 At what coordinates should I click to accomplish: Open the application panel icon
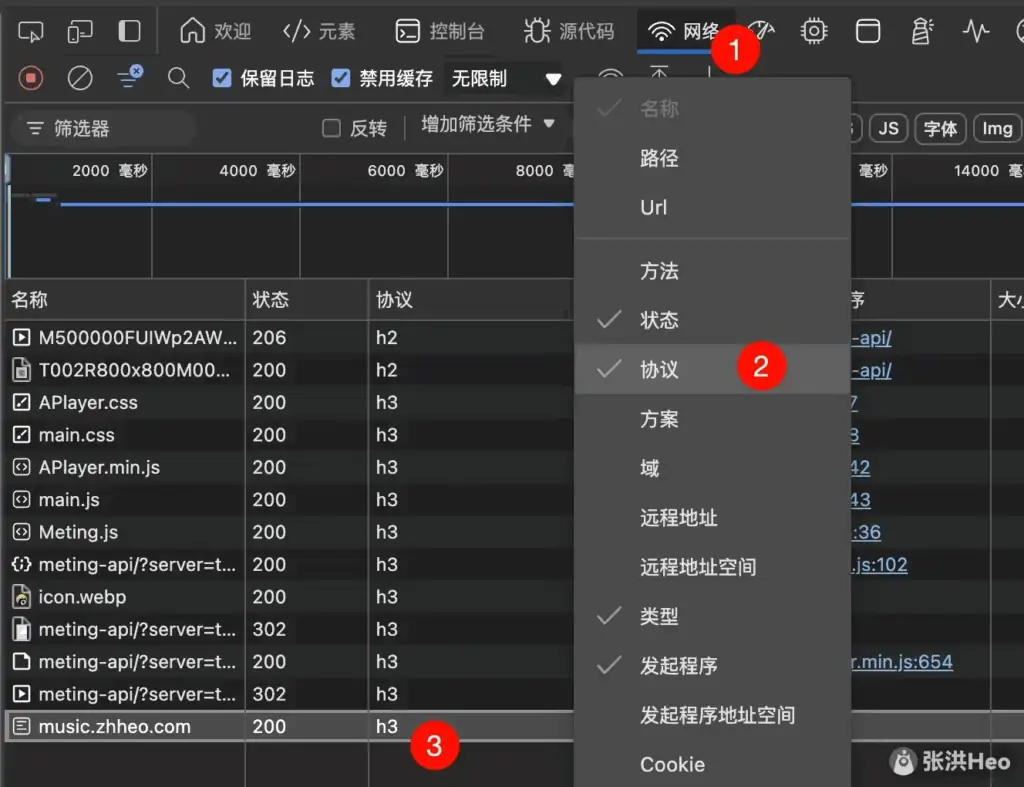point(868,31)
